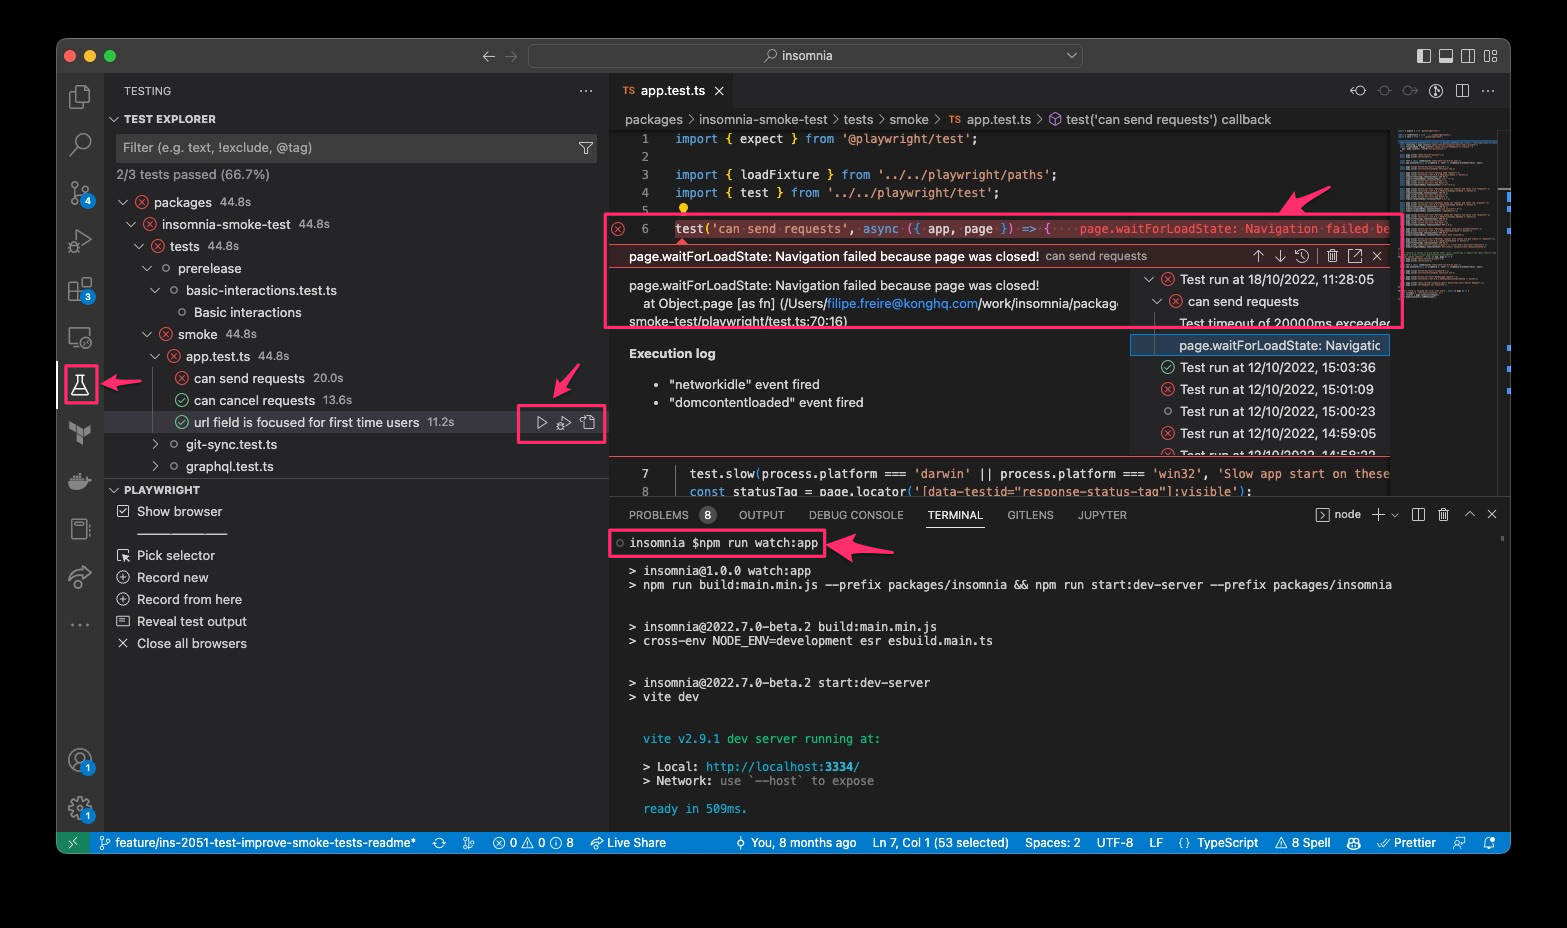Click Prettier in status bar

coord(1406,843)
